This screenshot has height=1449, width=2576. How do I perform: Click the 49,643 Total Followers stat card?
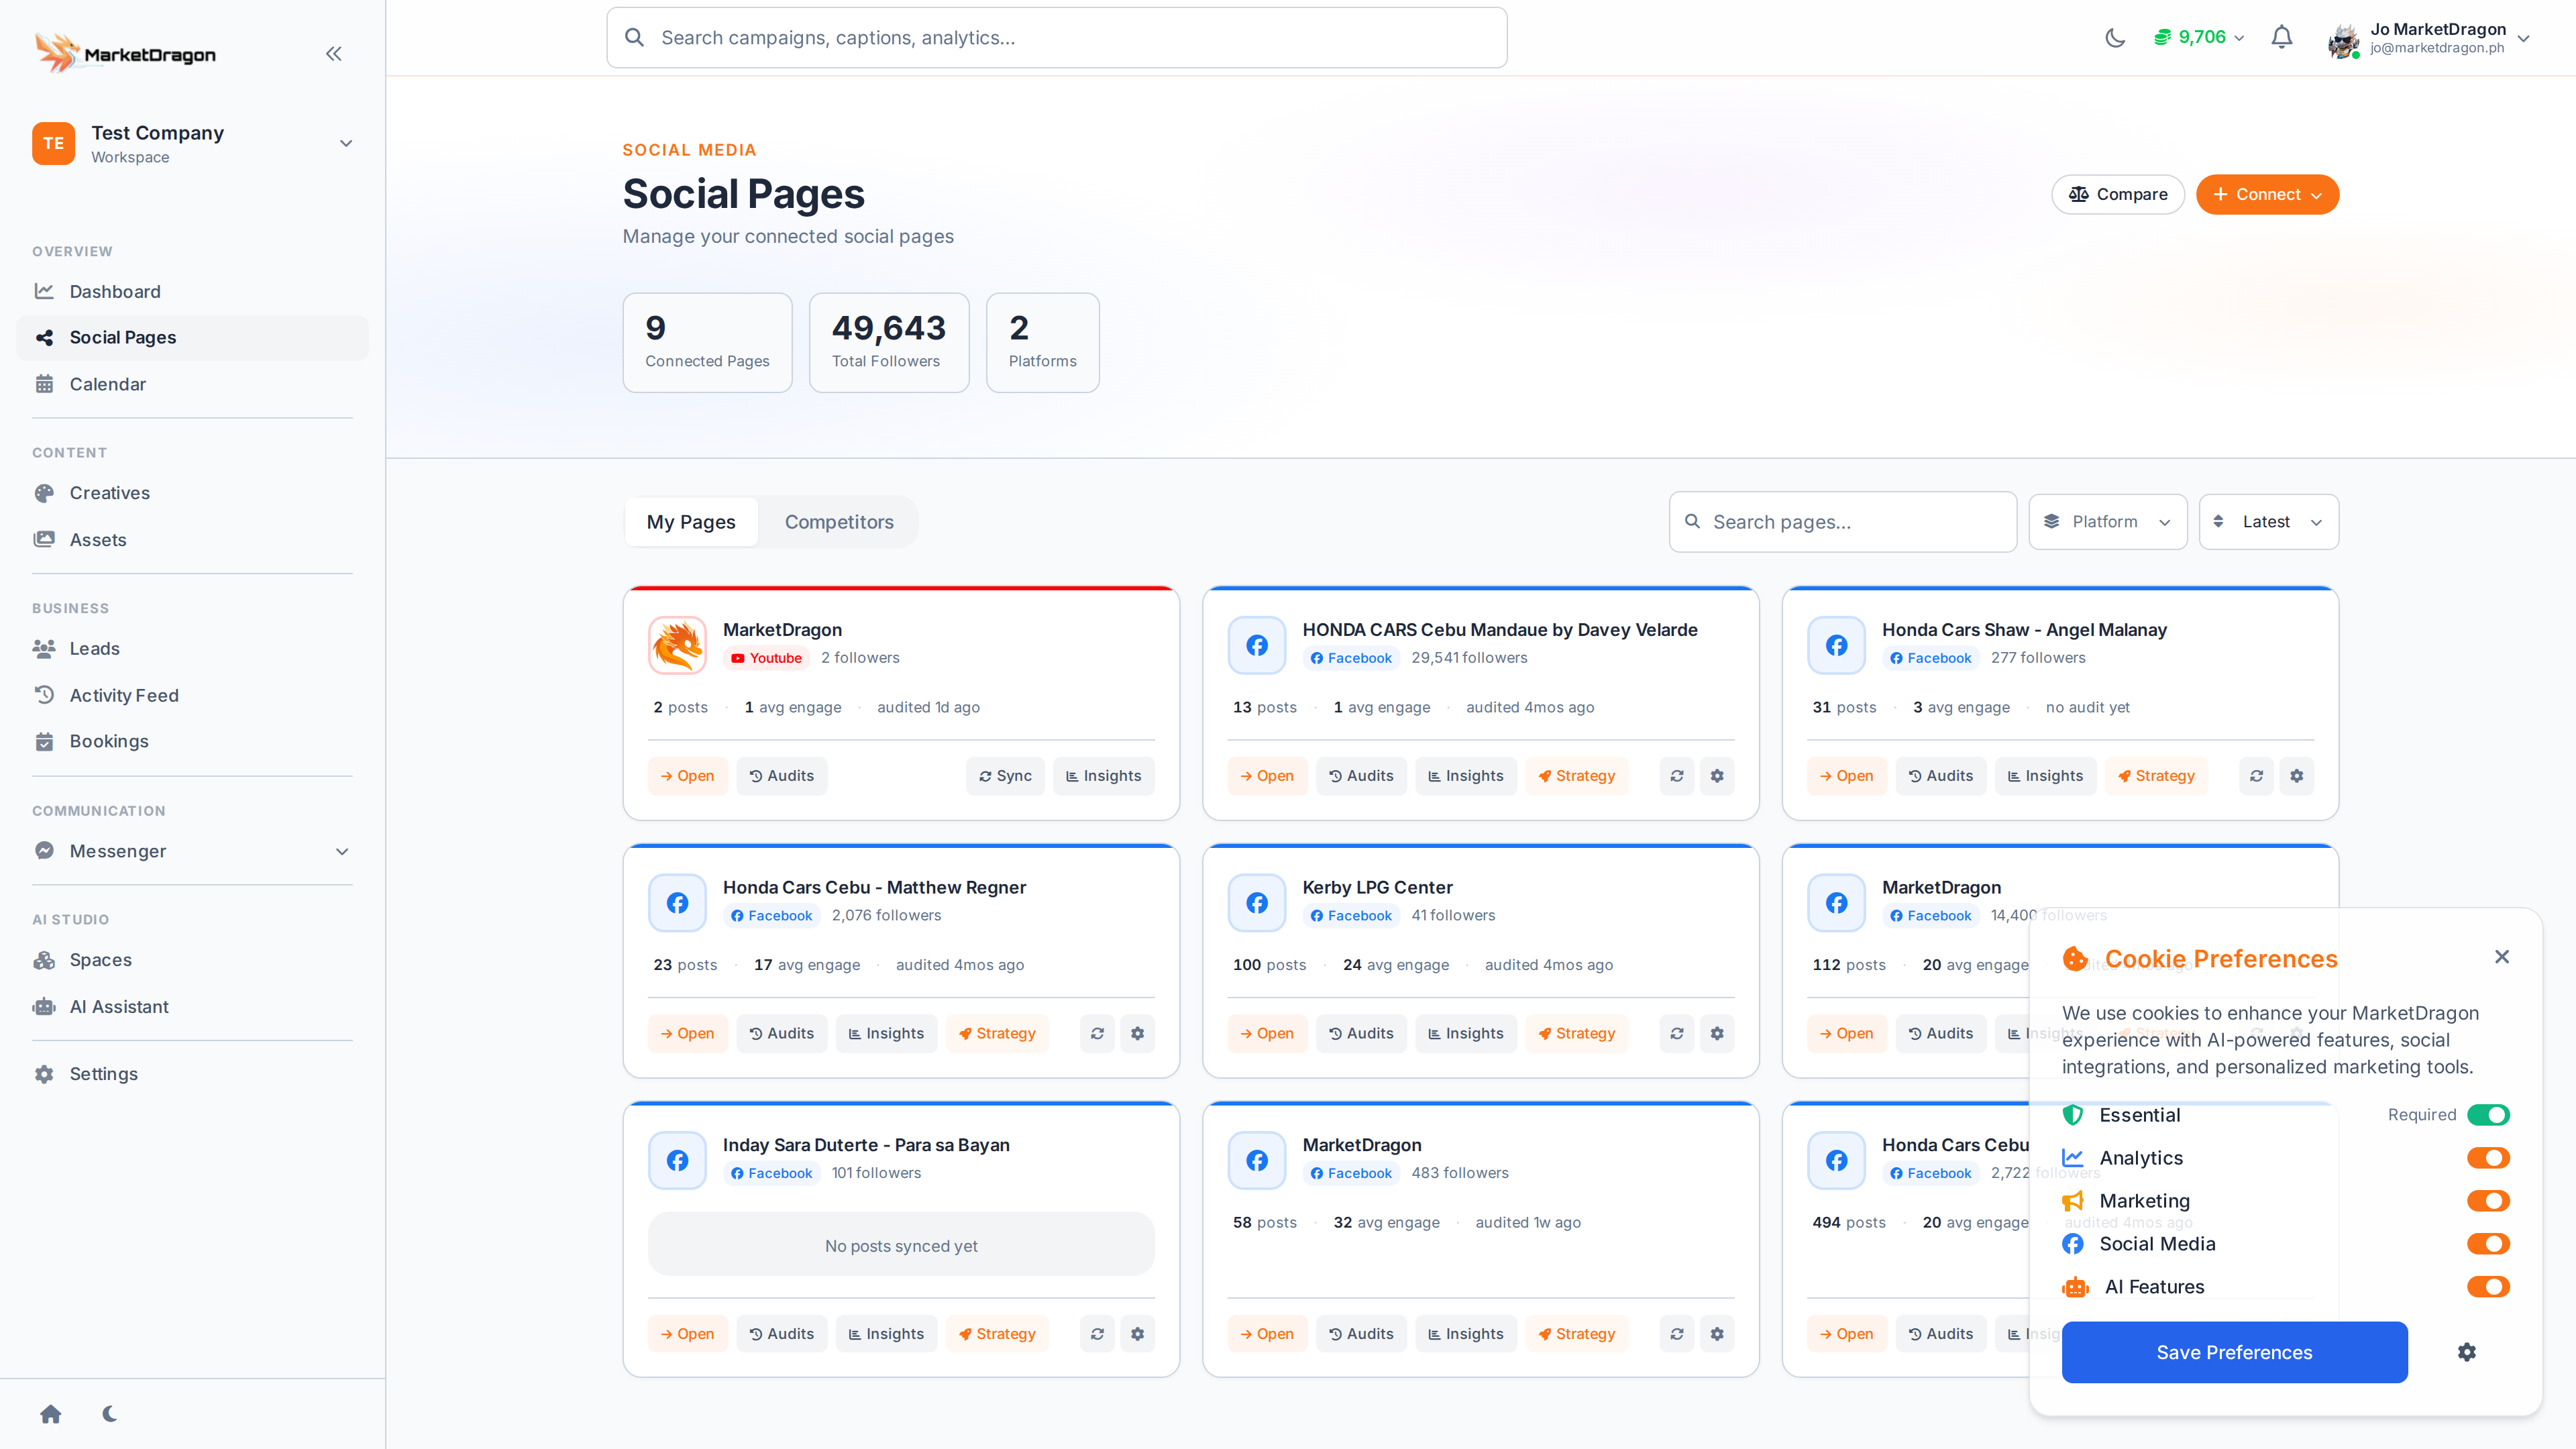pyautogui.click(x=889, y=343)
